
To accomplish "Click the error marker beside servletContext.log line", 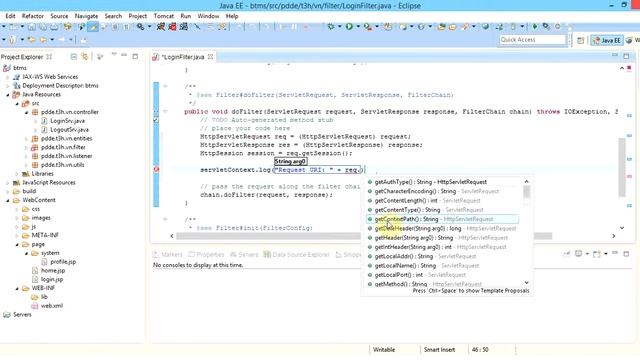I will click(x=156, y=169).
